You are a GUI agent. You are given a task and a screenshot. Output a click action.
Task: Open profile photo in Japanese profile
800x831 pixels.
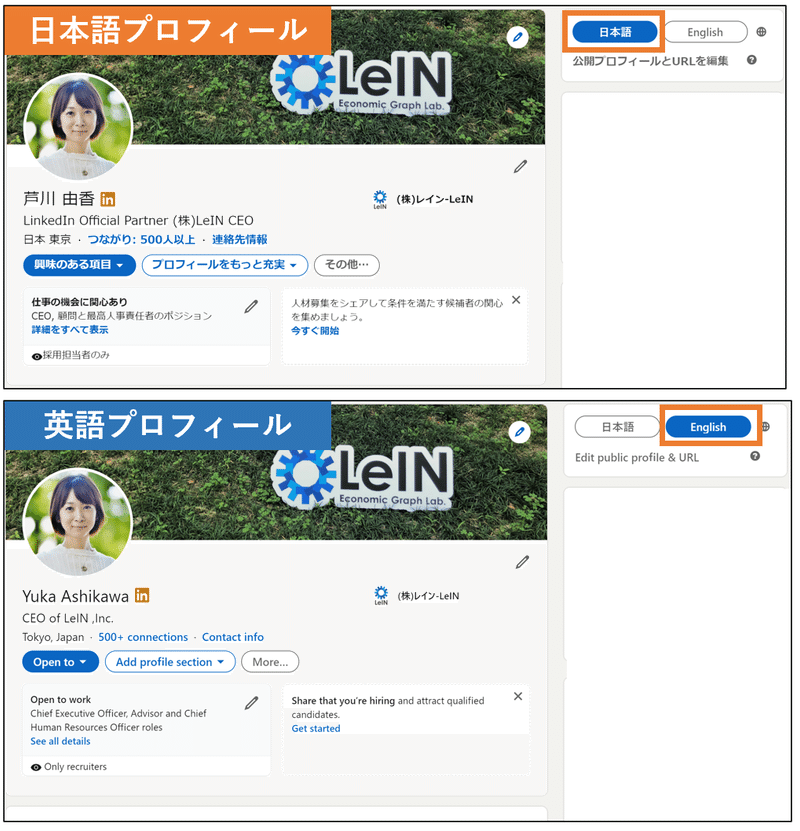pos(78,127)
